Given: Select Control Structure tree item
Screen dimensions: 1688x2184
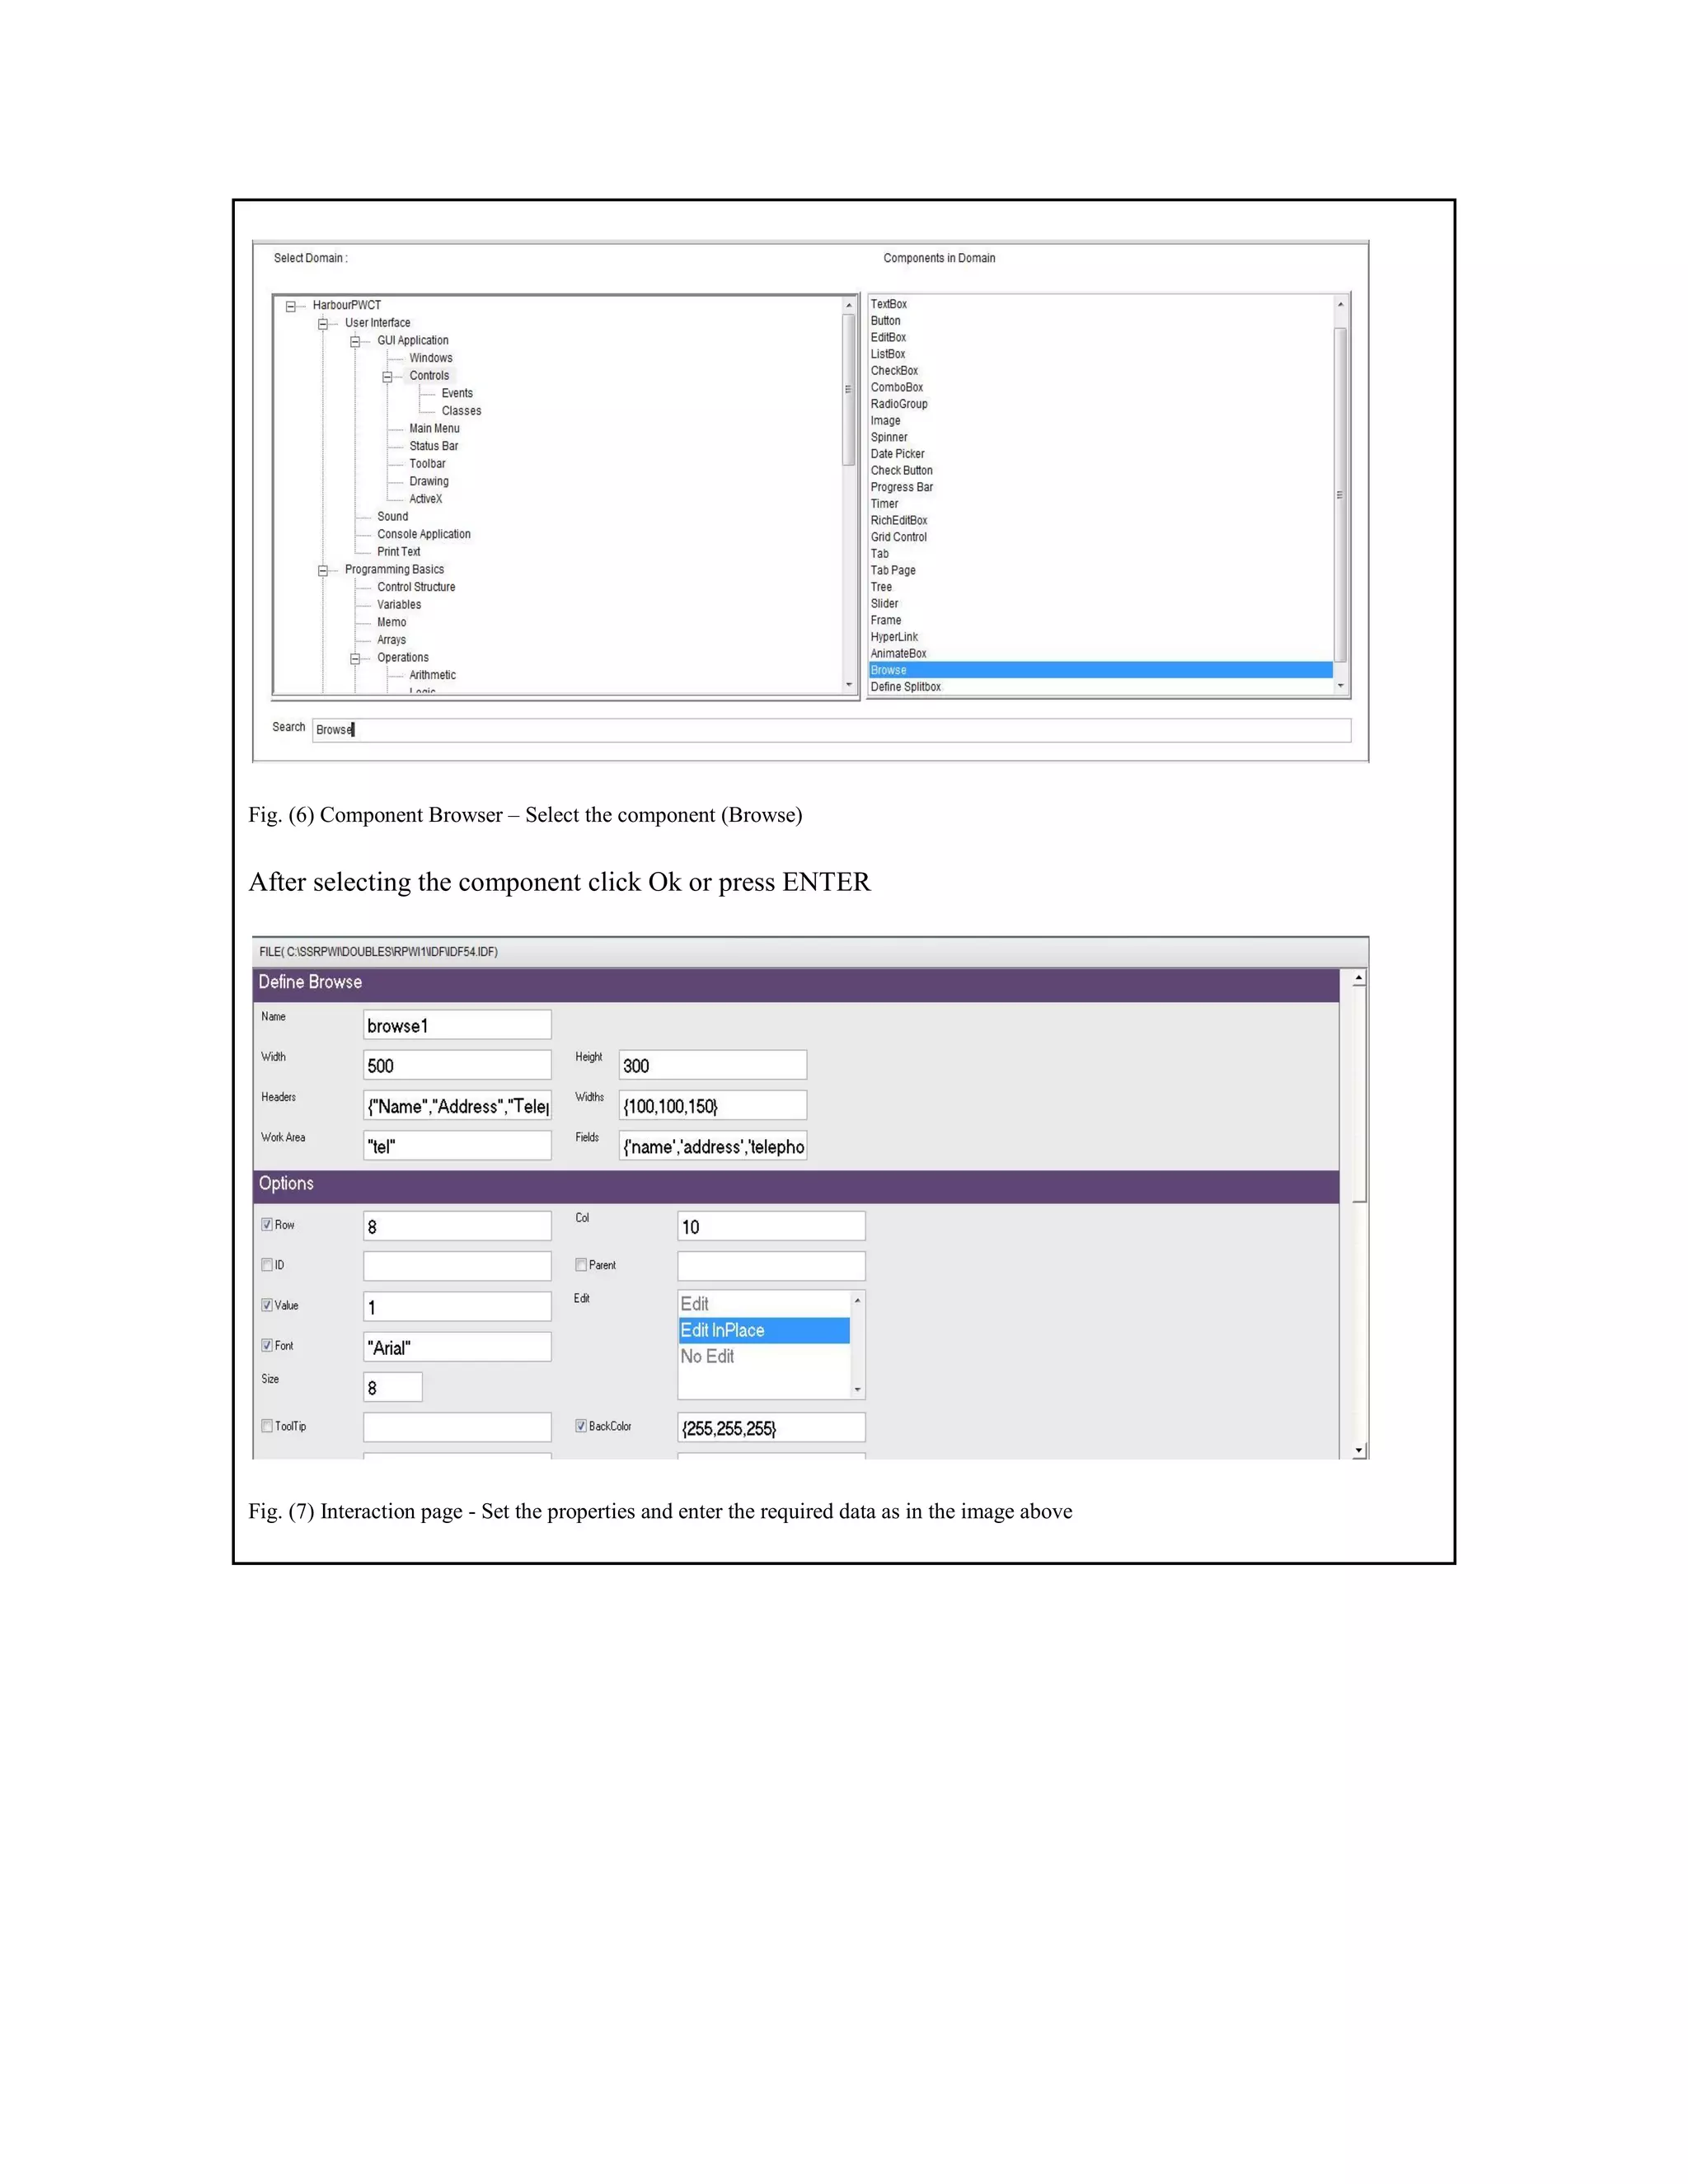Looking at the screenshot, I should point(416,587).
